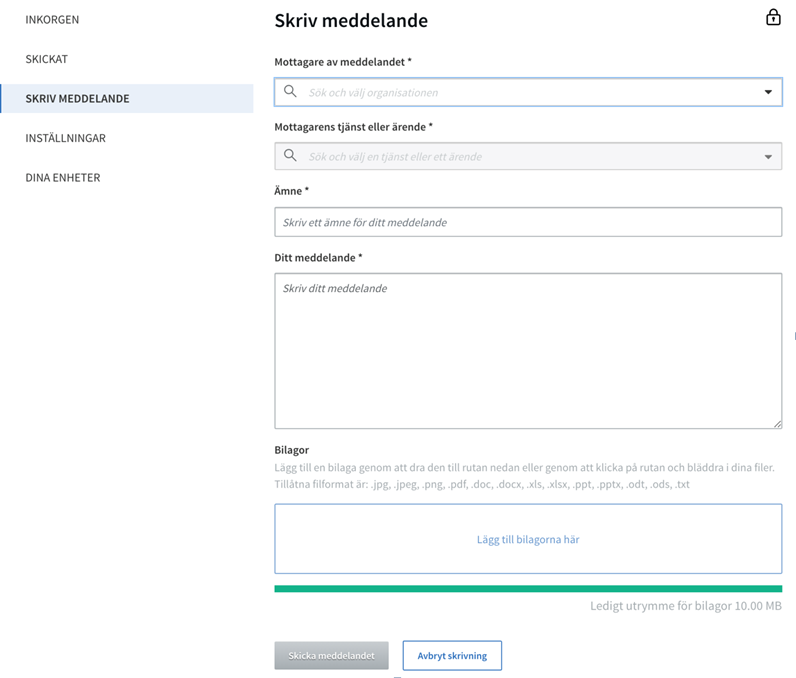Viewport: 796px width, 678px height.
Task: Click the magnifier icon in the organisation search field
Action: (x=290, y=92)
